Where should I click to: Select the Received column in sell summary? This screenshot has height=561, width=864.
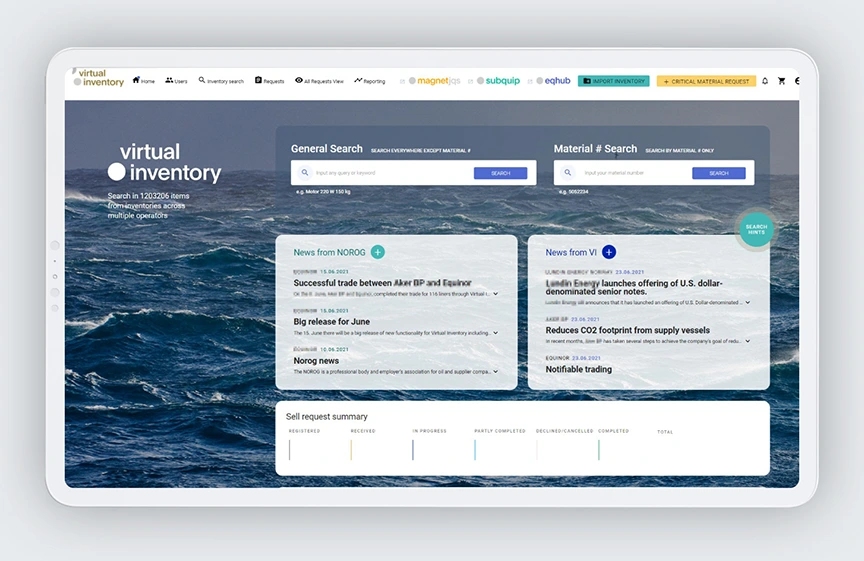(363, 445)
